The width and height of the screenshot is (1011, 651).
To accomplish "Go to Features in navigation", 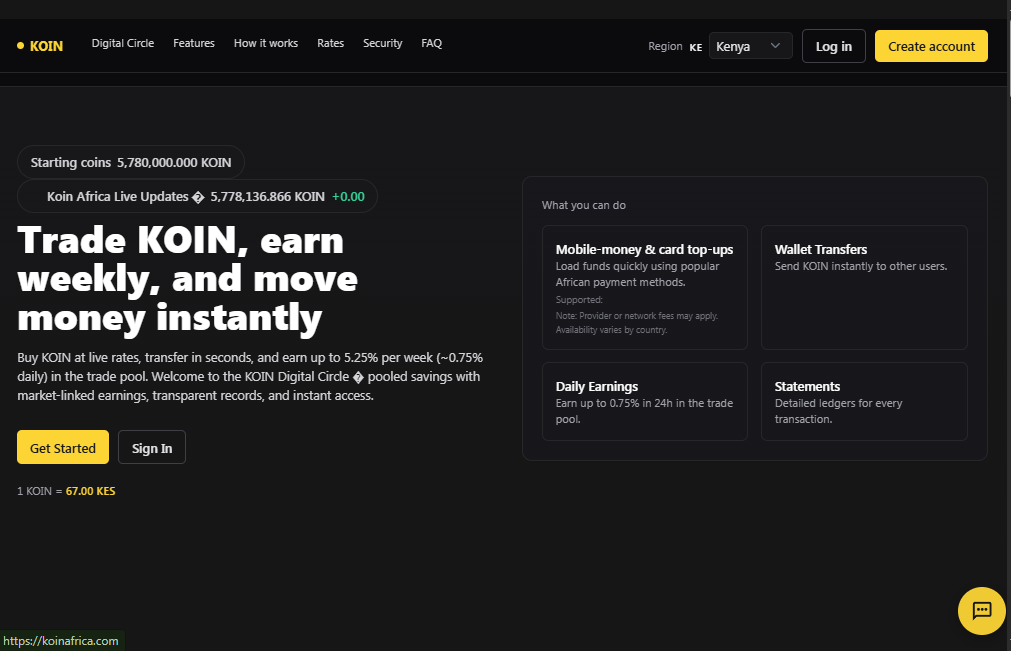I will pyautogui.click(x=193, y=43).
